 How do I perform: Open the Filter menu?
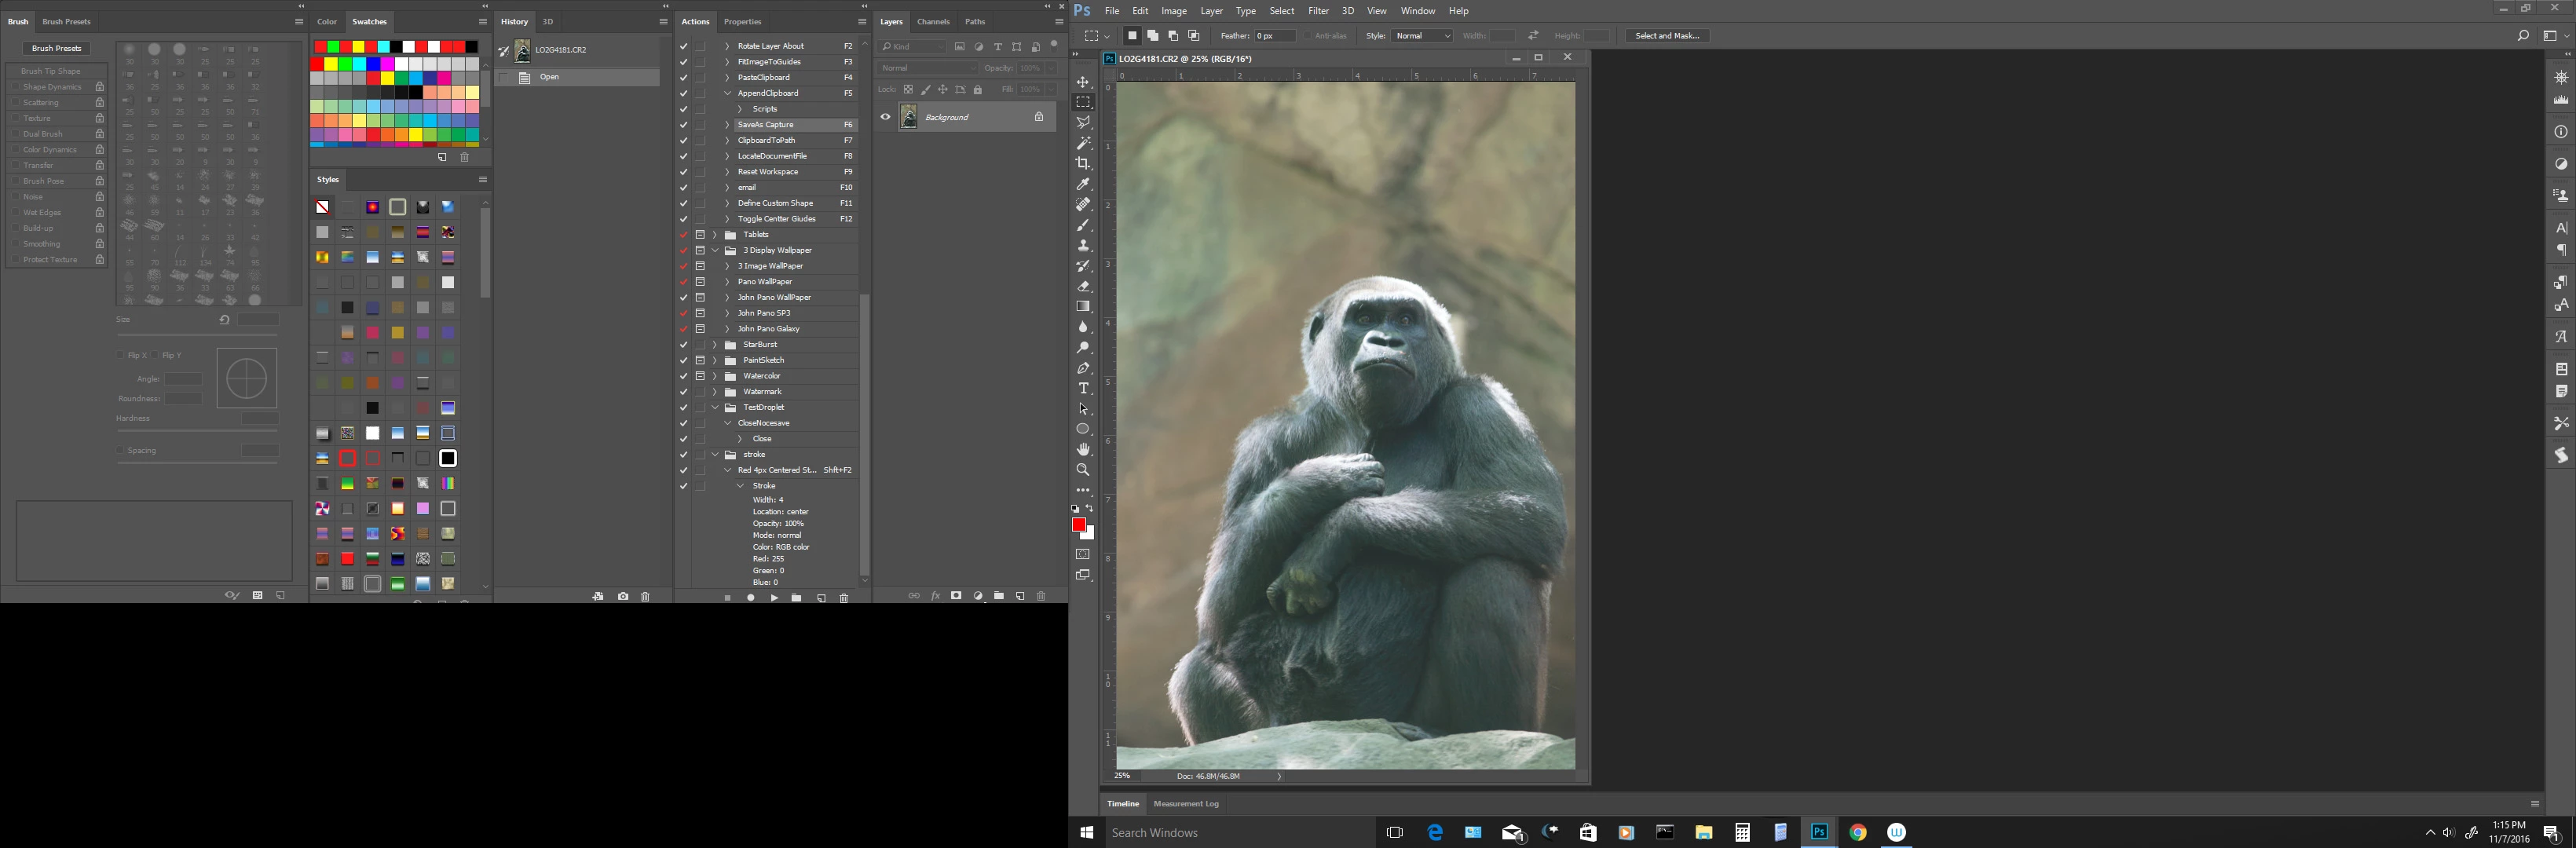click(1318, 11)
